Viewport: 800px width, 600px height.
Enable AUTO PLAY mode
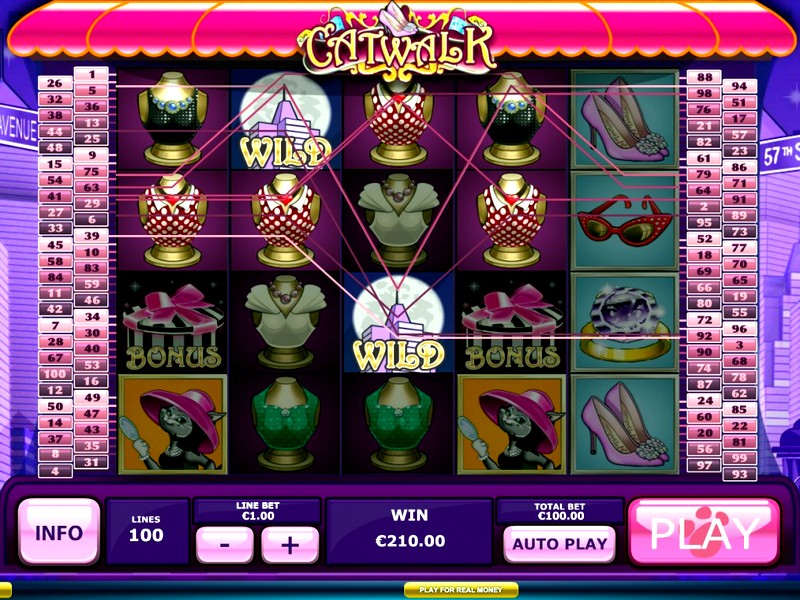coord(560,544)
